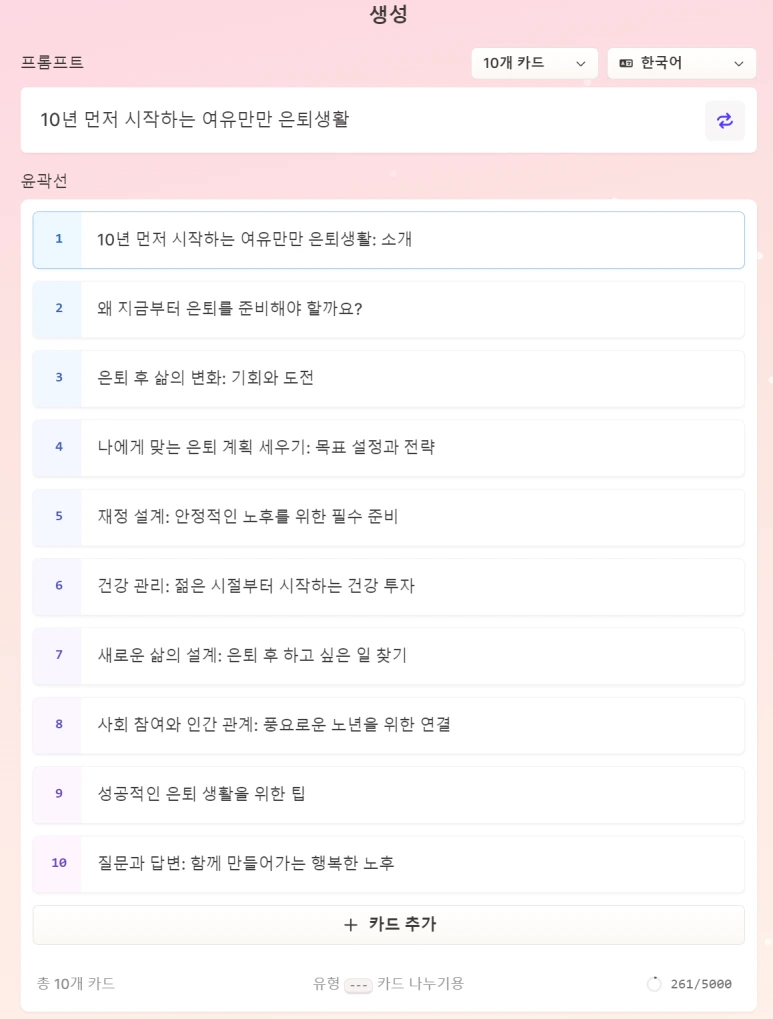Click the plus icon on 카드 추가
Image resolution: width=773 pixels, height=1019 pixels.
[x=350, y=925]
